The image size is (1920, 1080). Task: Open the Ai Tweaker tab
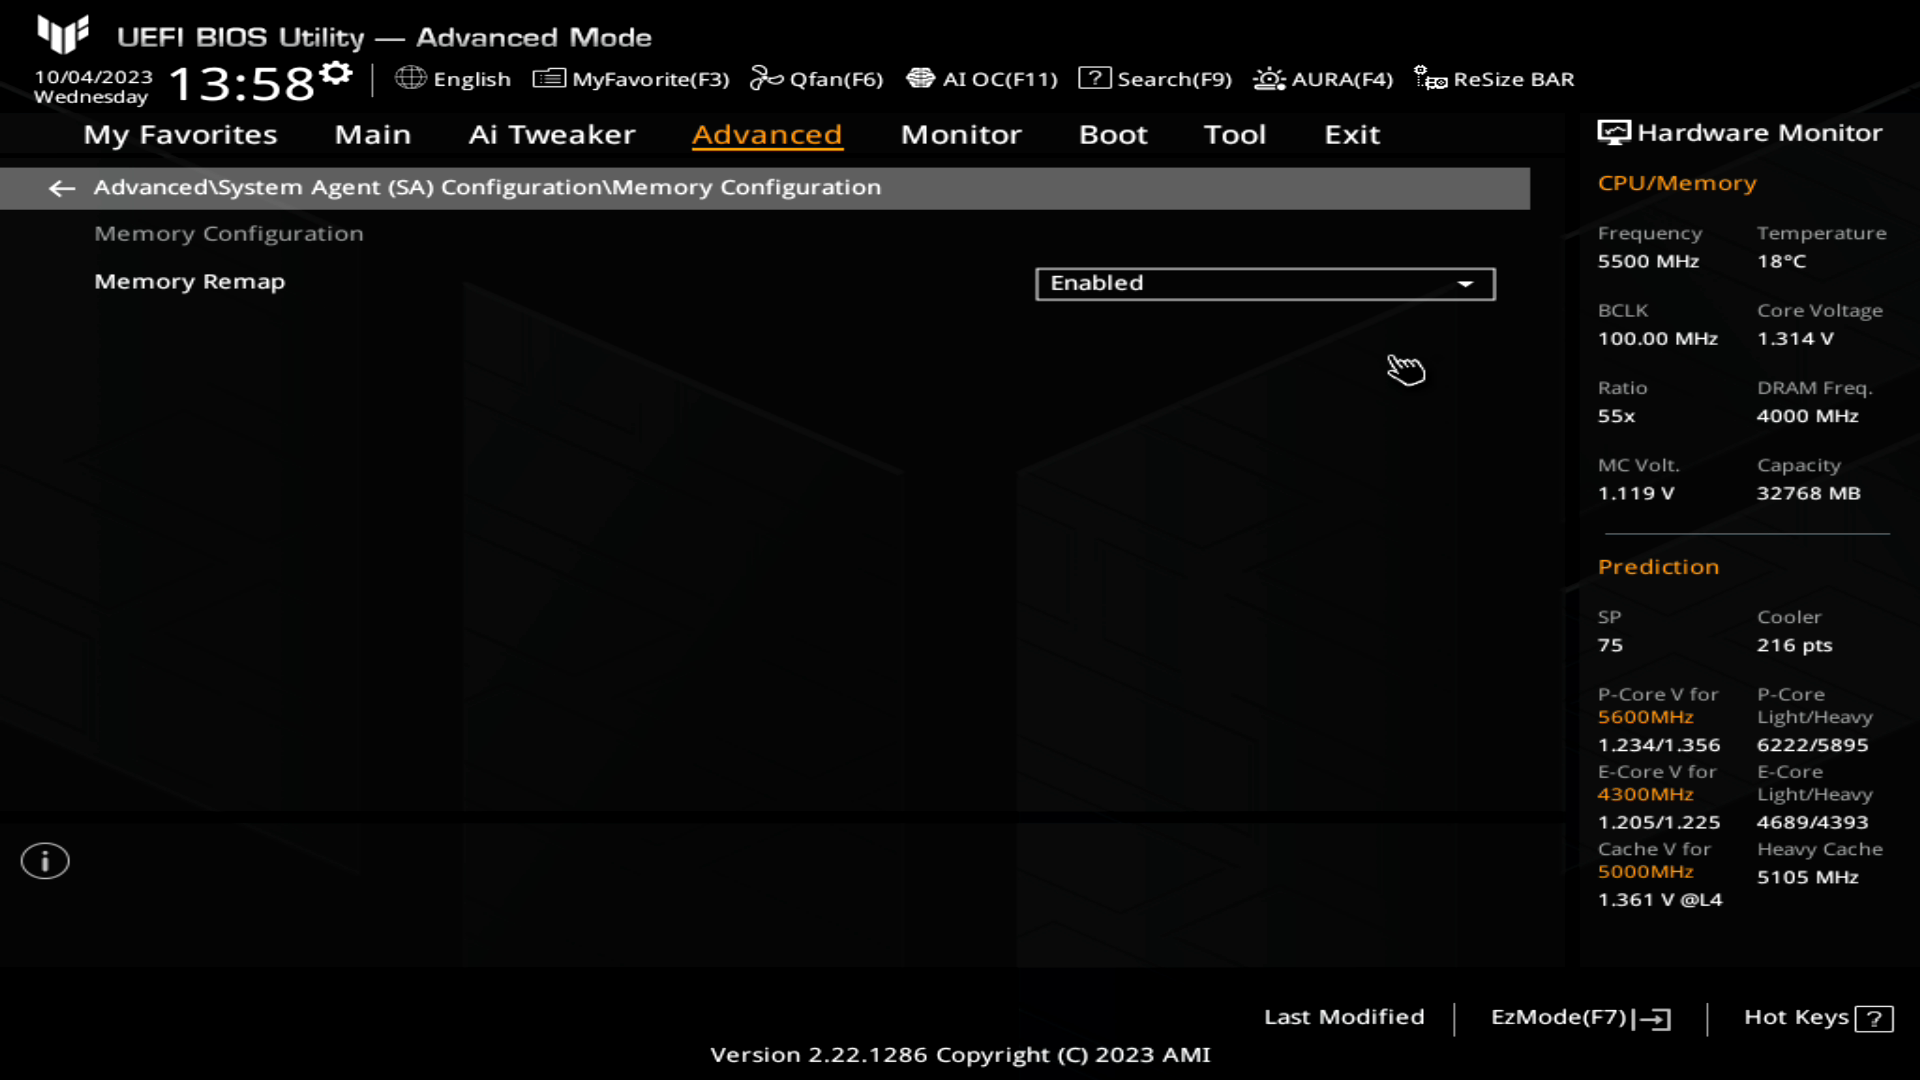pos(551,134)
